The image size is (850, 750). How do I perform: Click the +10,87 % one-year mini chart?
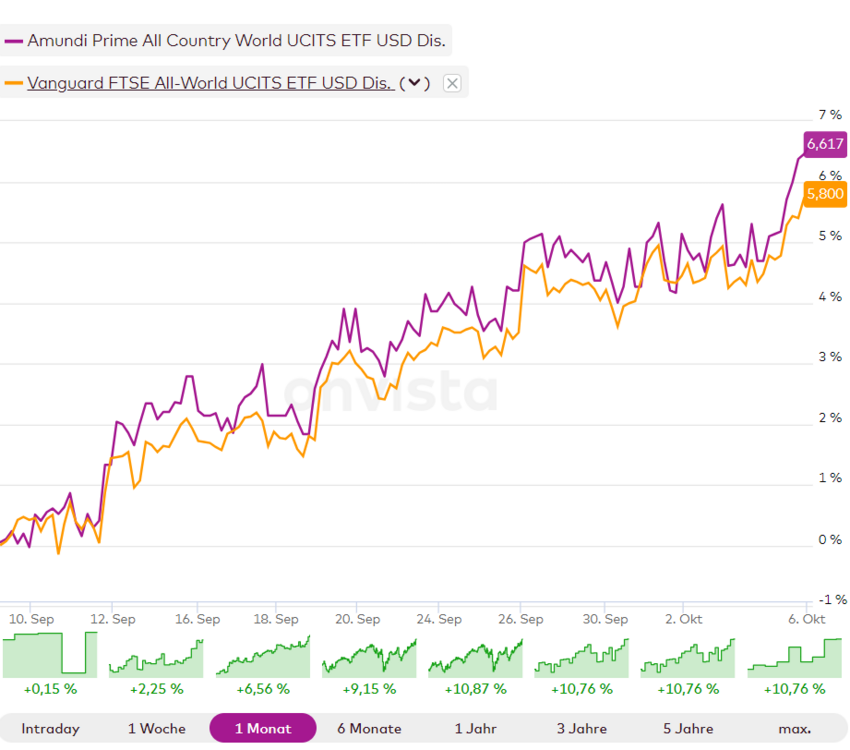click(x=476, y=655)
